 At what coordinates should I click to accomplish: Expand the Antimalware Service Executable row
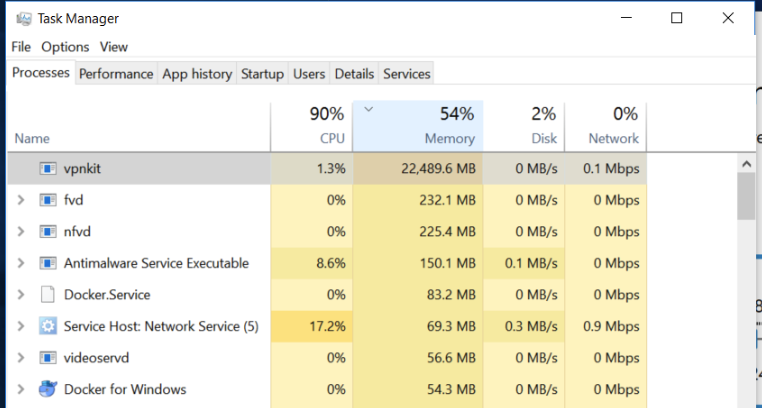(x=20, y=263)
